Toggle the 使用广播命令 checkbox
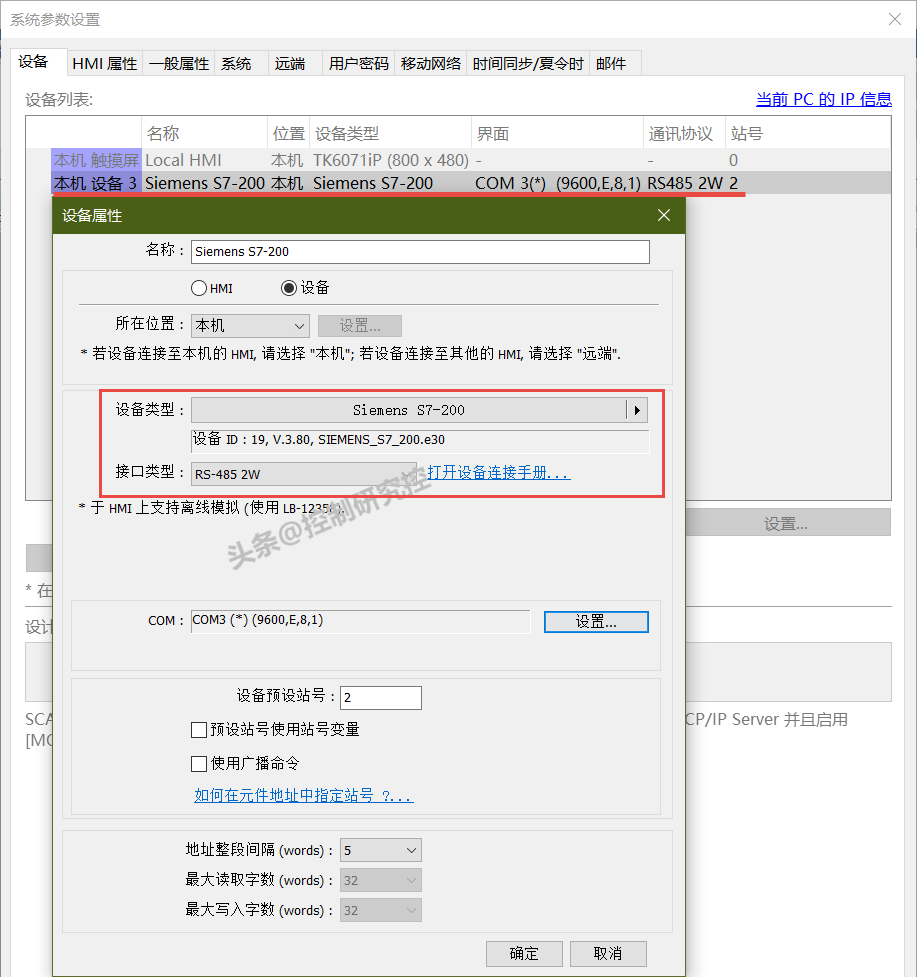The width and height of the screenshot is (917, 977). pos(199,764)
